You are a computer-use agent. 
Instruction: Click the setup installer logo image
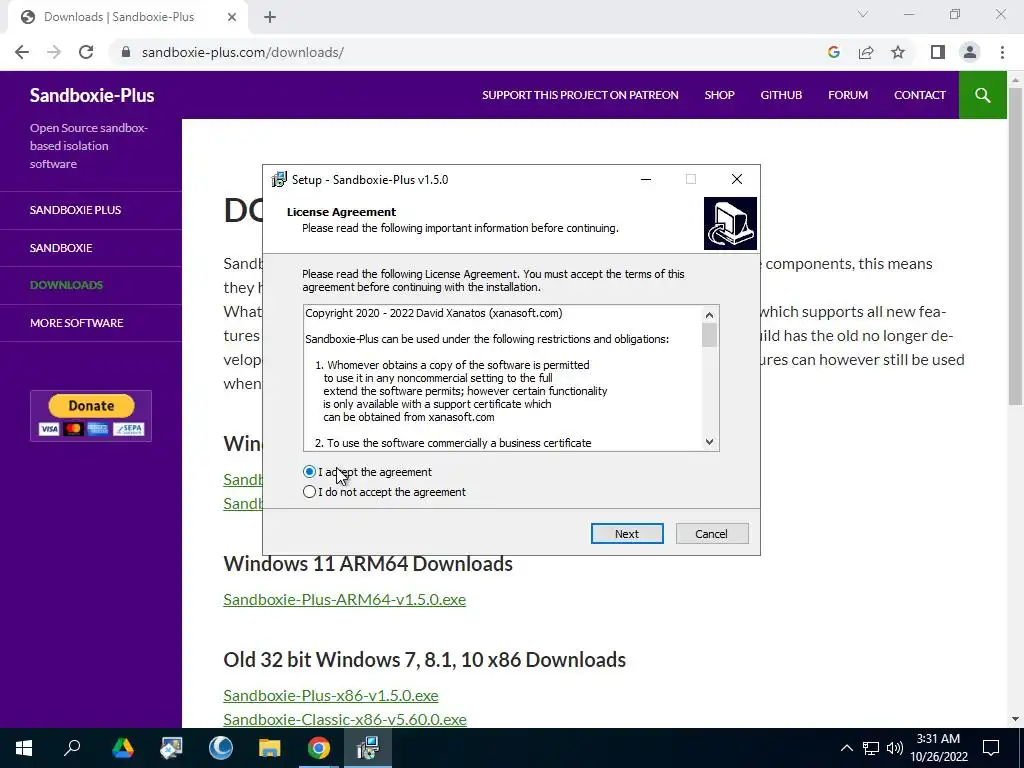click(730, 223)
